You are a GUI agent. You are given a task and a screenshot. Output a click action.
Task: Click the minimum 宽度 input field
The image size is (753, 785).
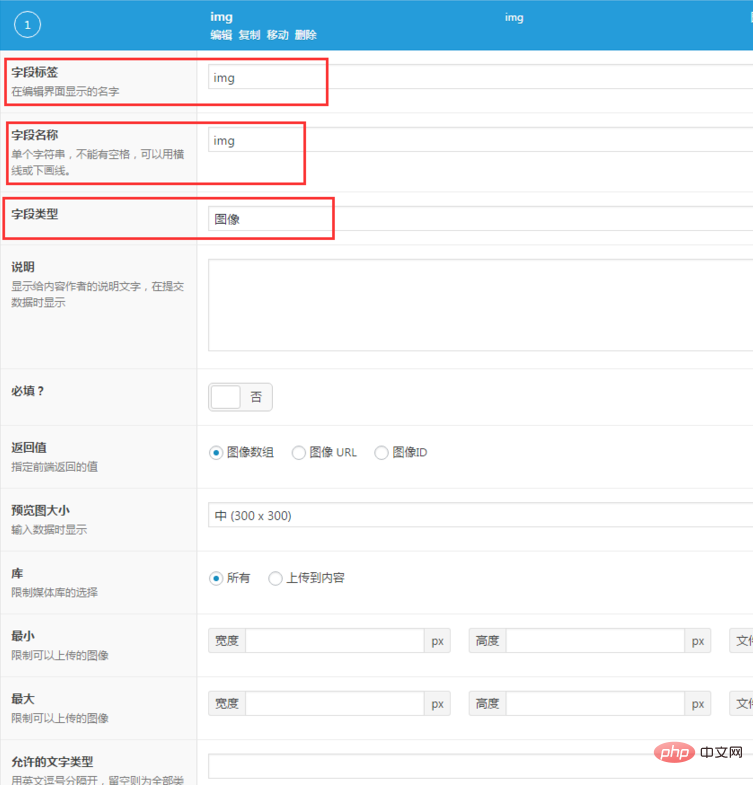pos(334,641)
